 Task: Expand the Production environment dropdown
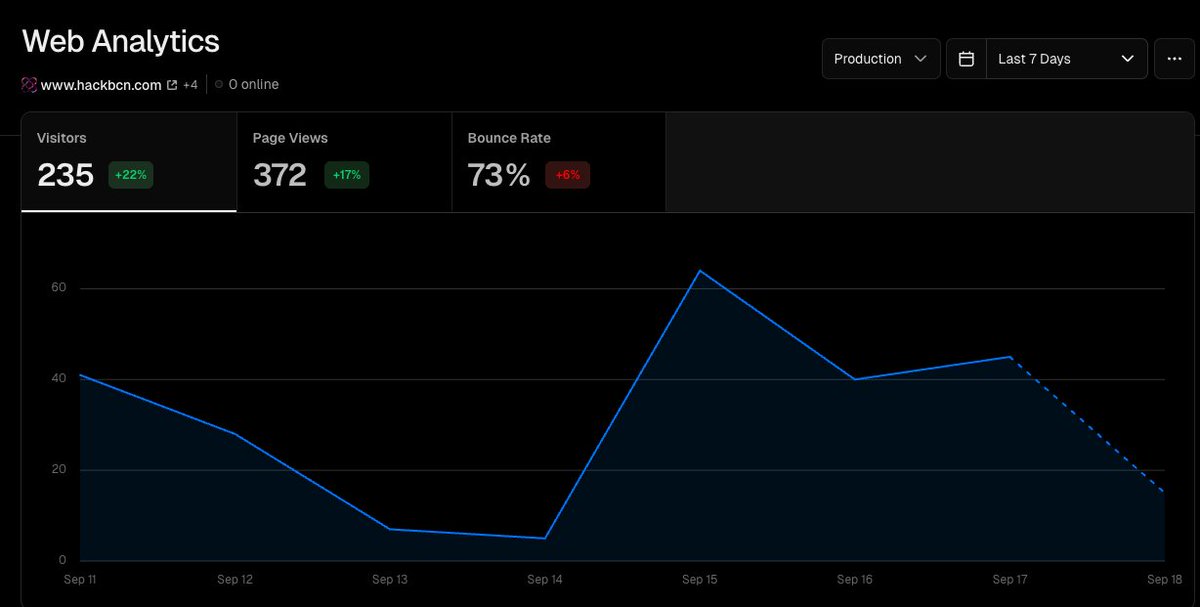(881, 59)
